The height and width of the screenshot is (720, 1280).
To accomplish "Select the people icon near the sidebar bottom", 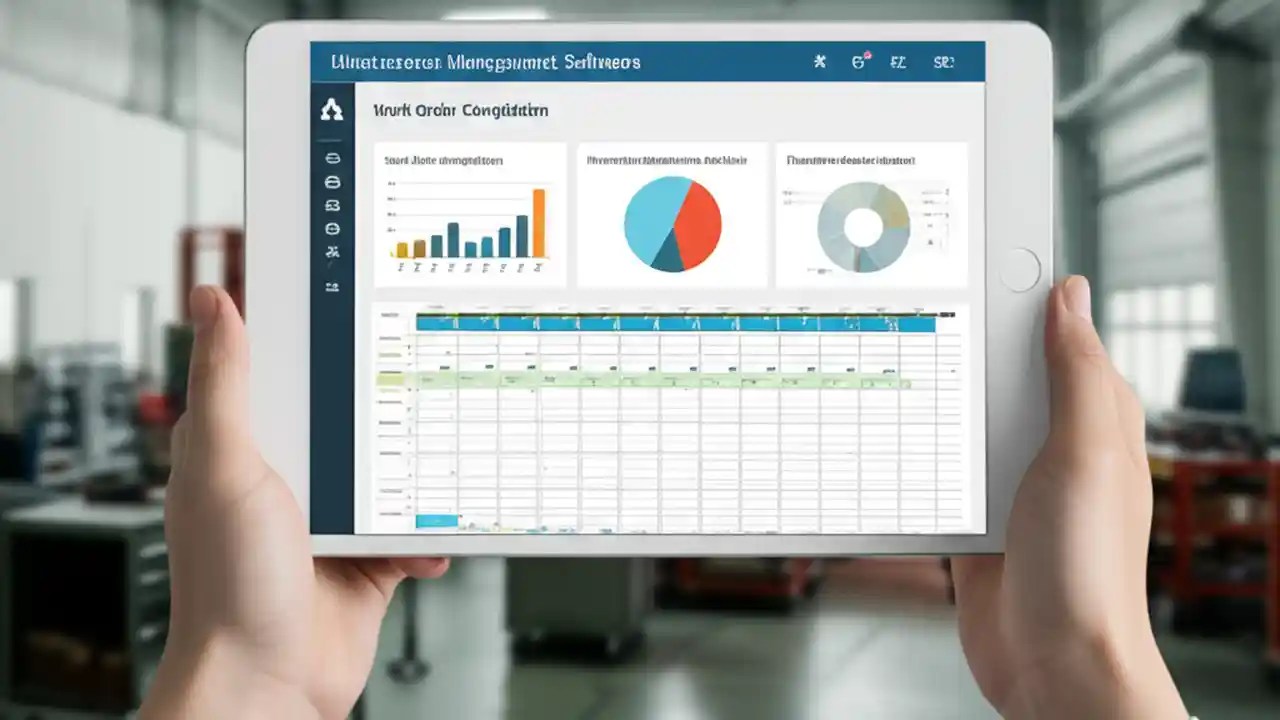I will 332,251.
